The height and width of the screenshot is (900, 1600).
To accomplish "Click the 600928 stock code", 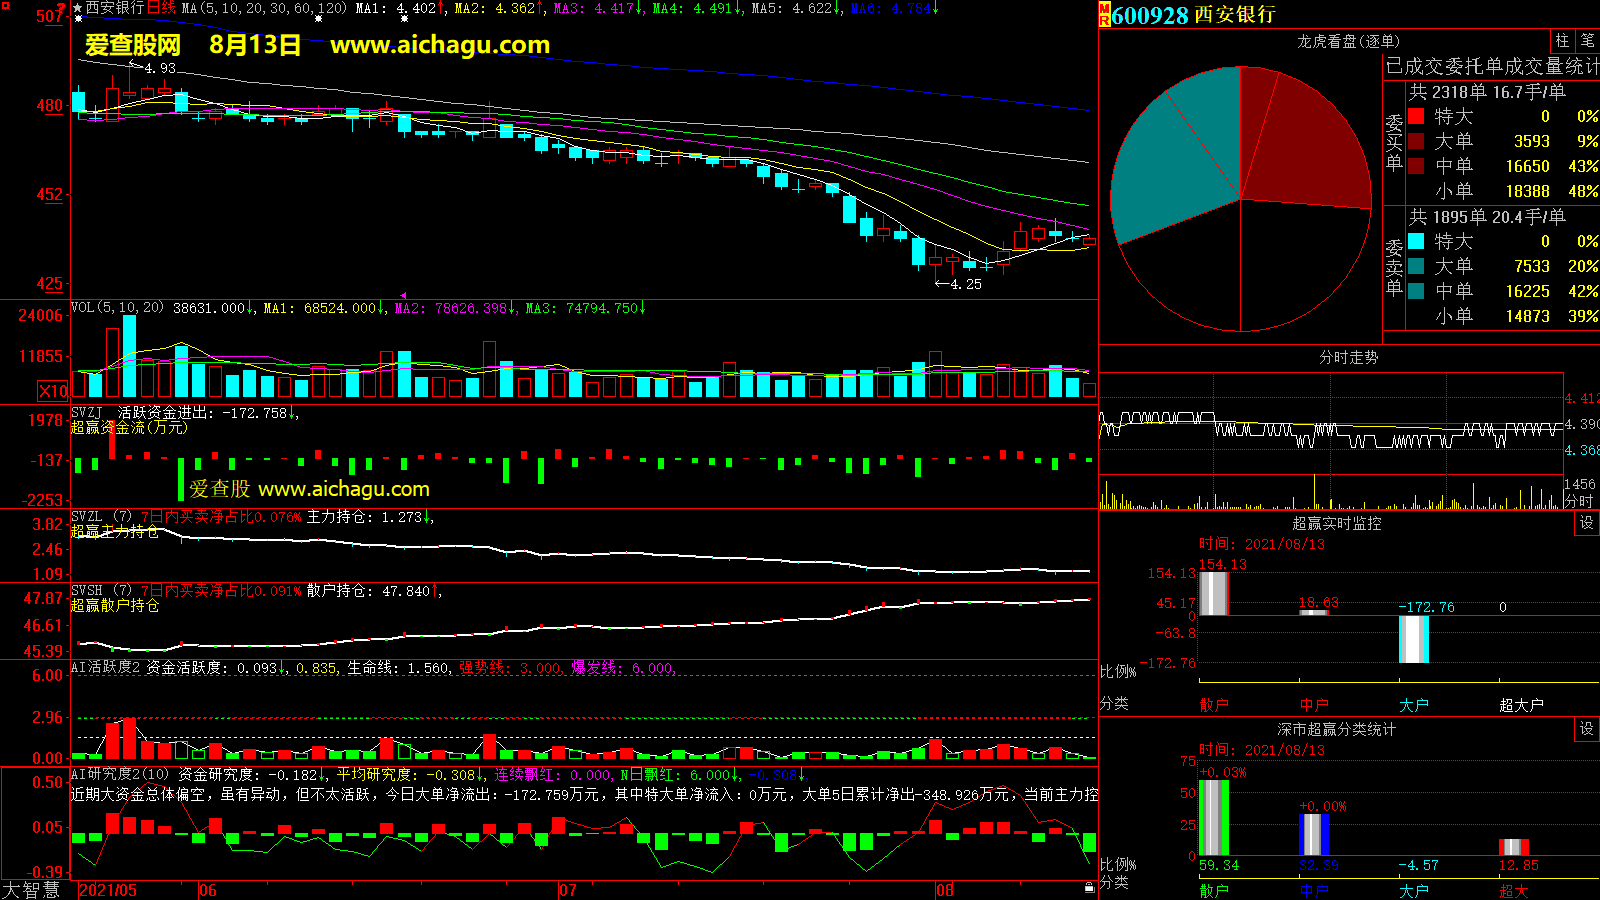I will (1150, 15).
